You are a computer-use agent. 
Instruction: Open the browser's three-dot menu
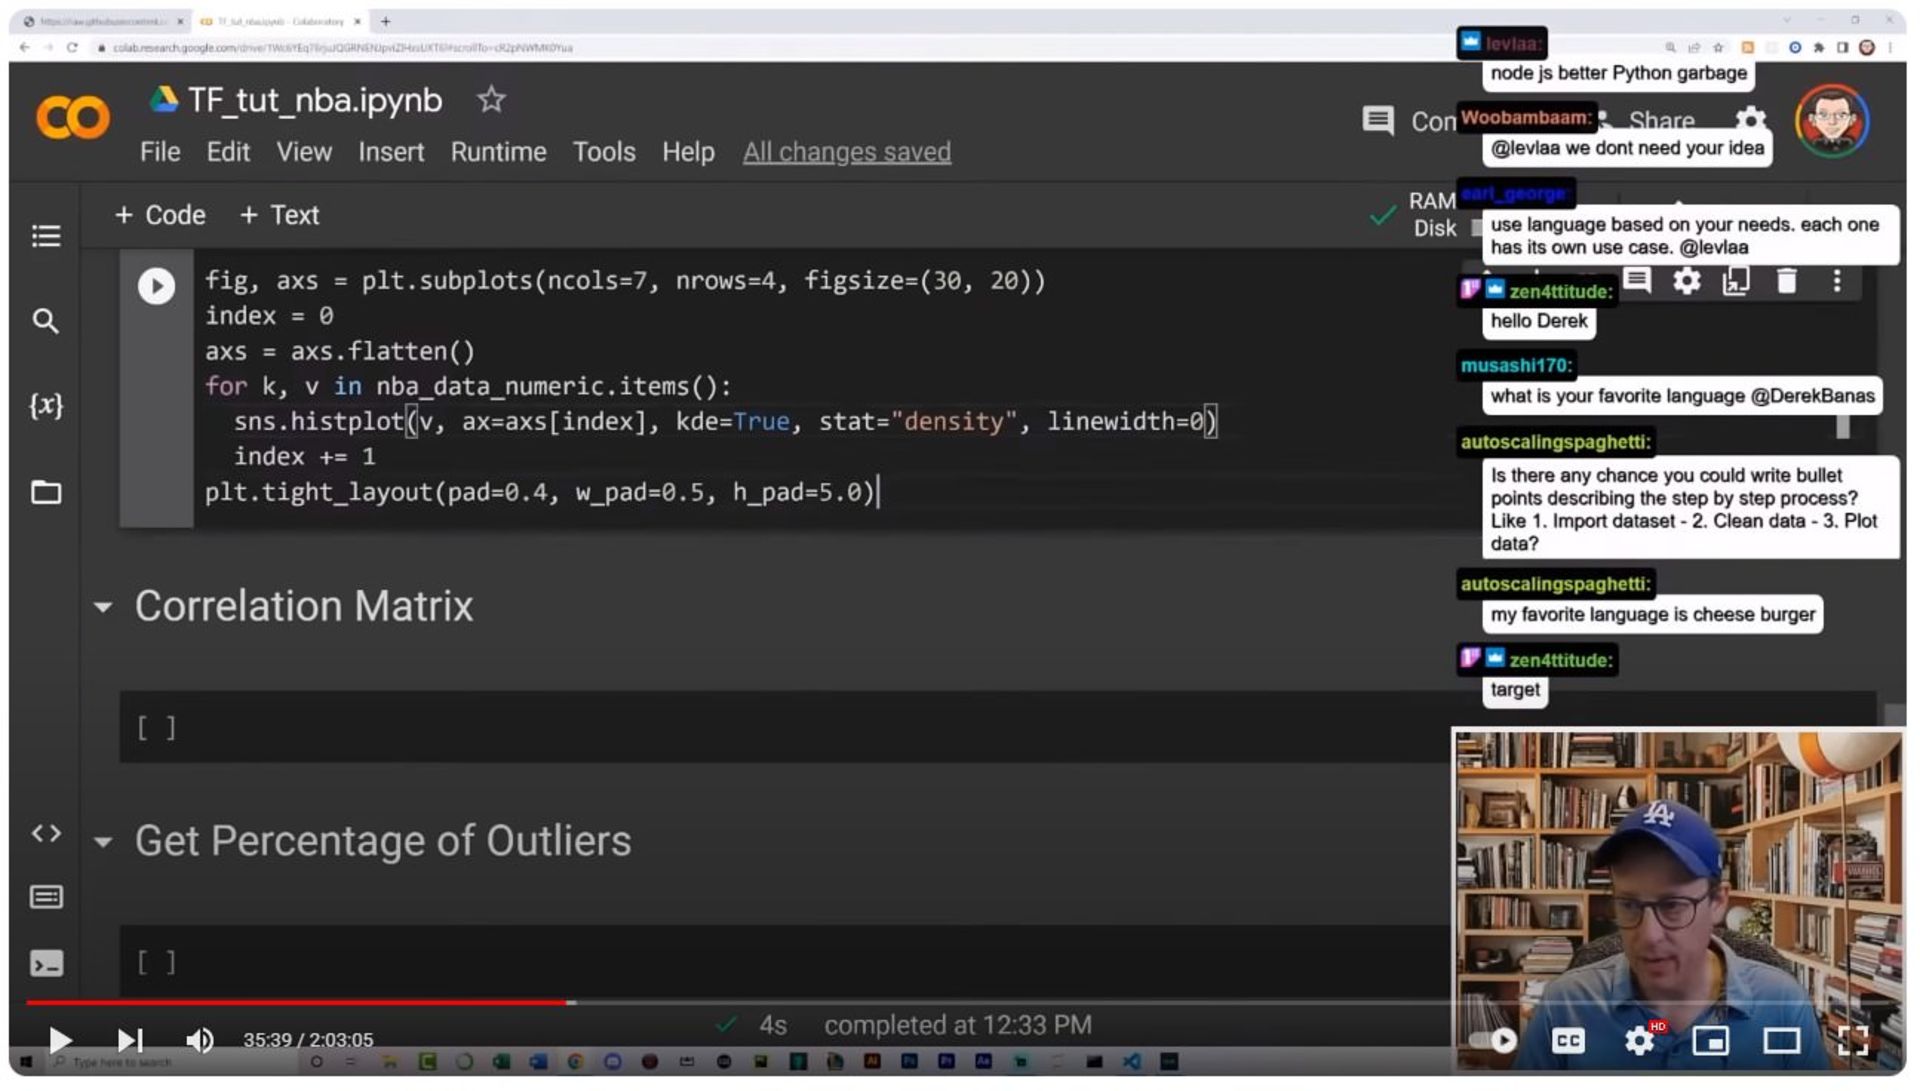click(1891, 47)
